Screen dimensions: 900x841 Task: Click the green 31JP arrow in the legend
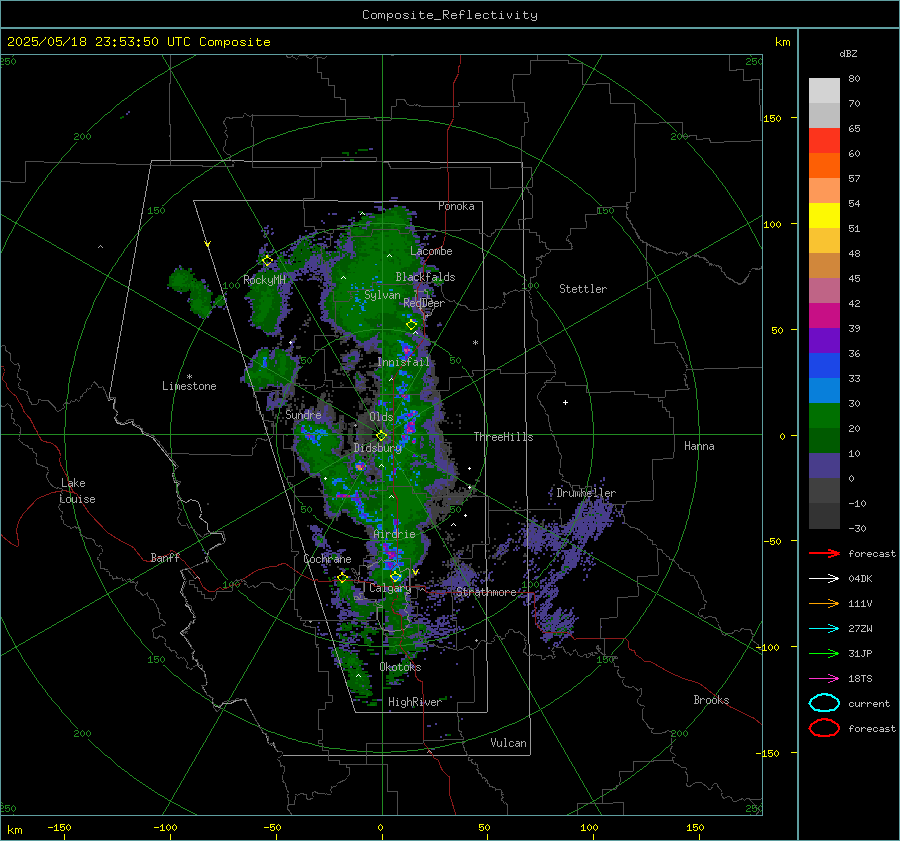click(824, 653)
